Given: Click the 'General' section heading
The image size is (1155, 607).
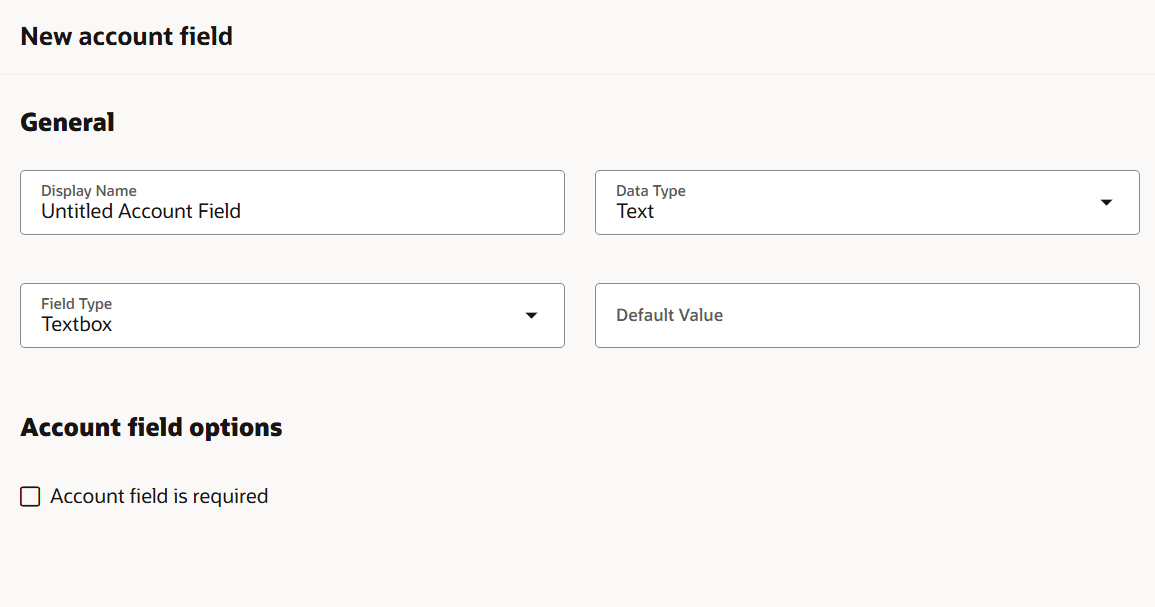Looking at the screenshot, I should point(67,123).
